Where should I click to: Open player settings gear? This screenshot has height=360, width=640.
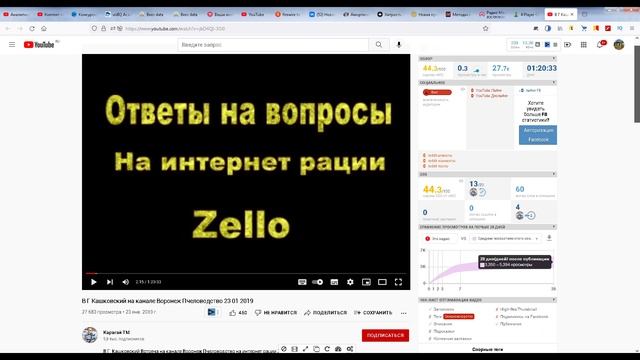[350, 282]
